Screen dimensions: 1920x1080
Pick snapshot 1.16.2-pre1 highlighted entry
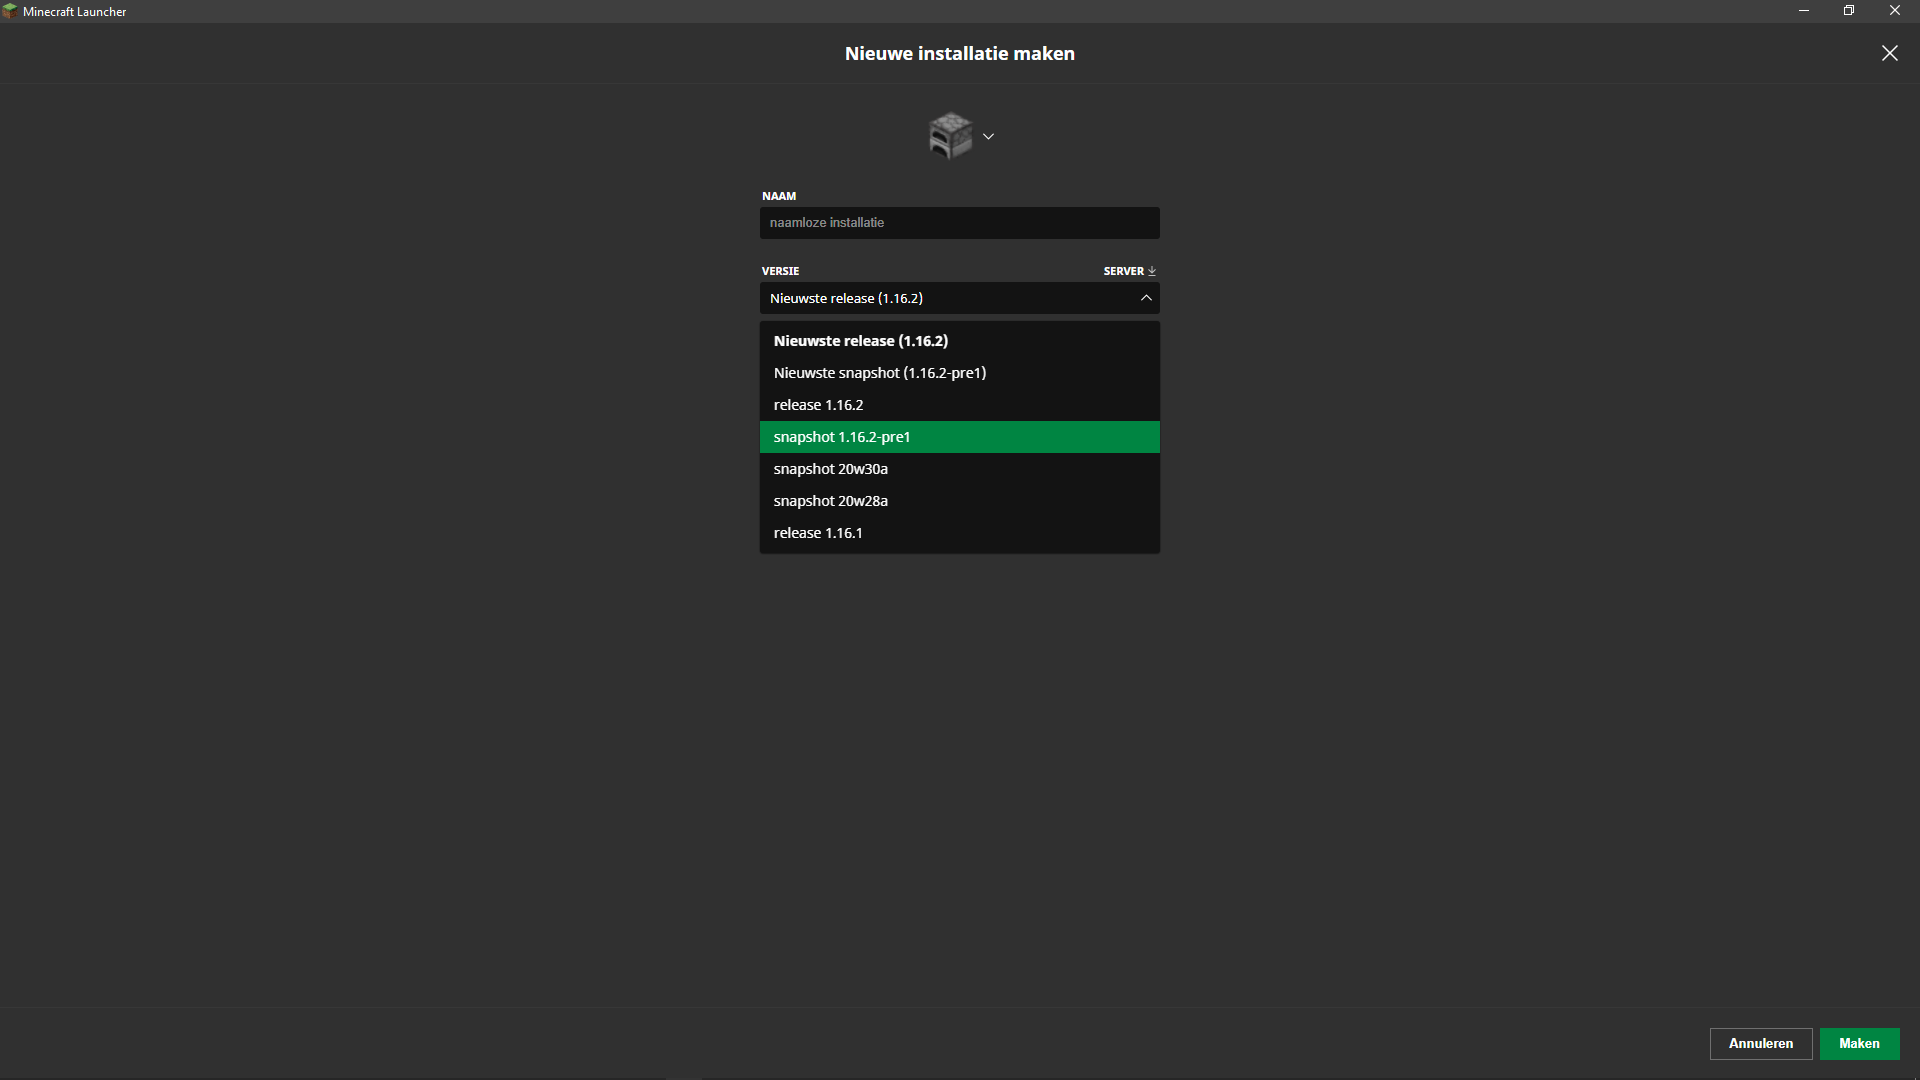pyautogui.click(x=841, y=437)
